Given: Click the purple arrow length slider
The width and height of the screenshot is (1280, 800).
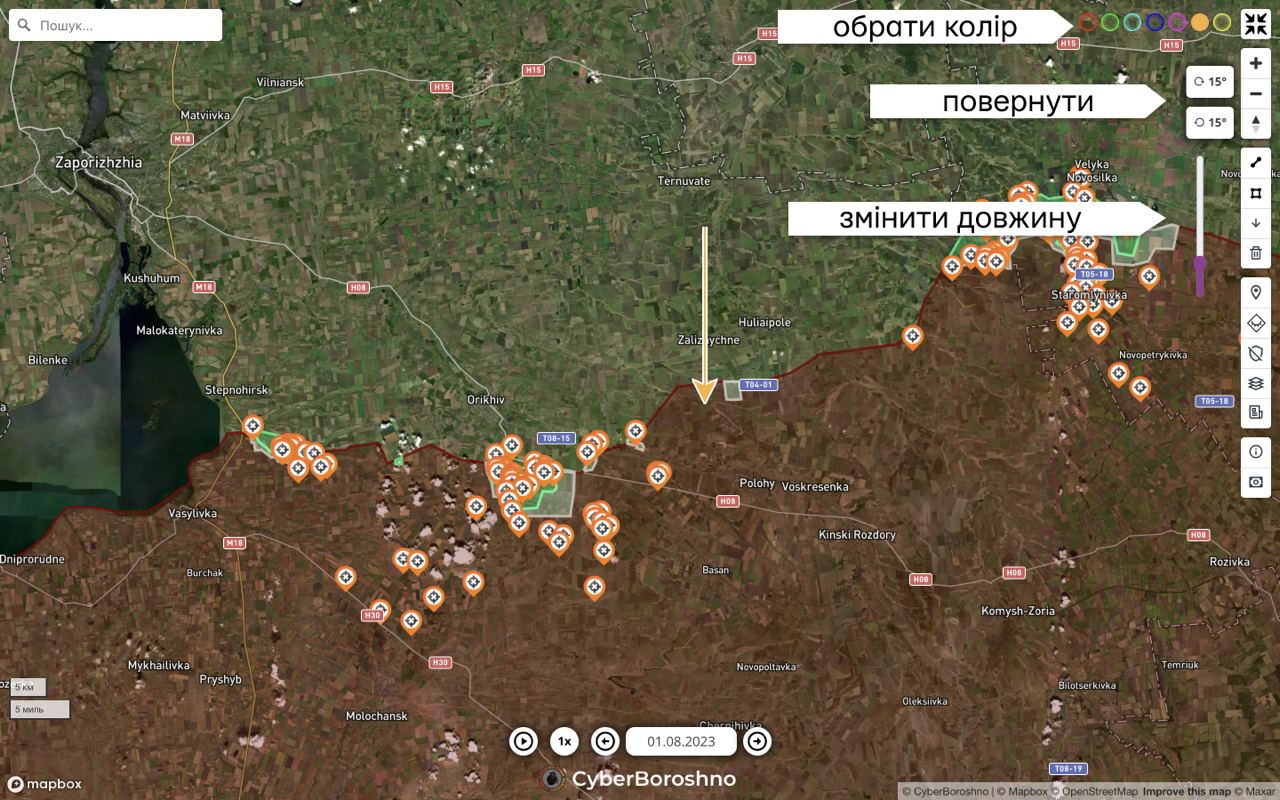Looking at the screenshot, I should pos(1200,265).
